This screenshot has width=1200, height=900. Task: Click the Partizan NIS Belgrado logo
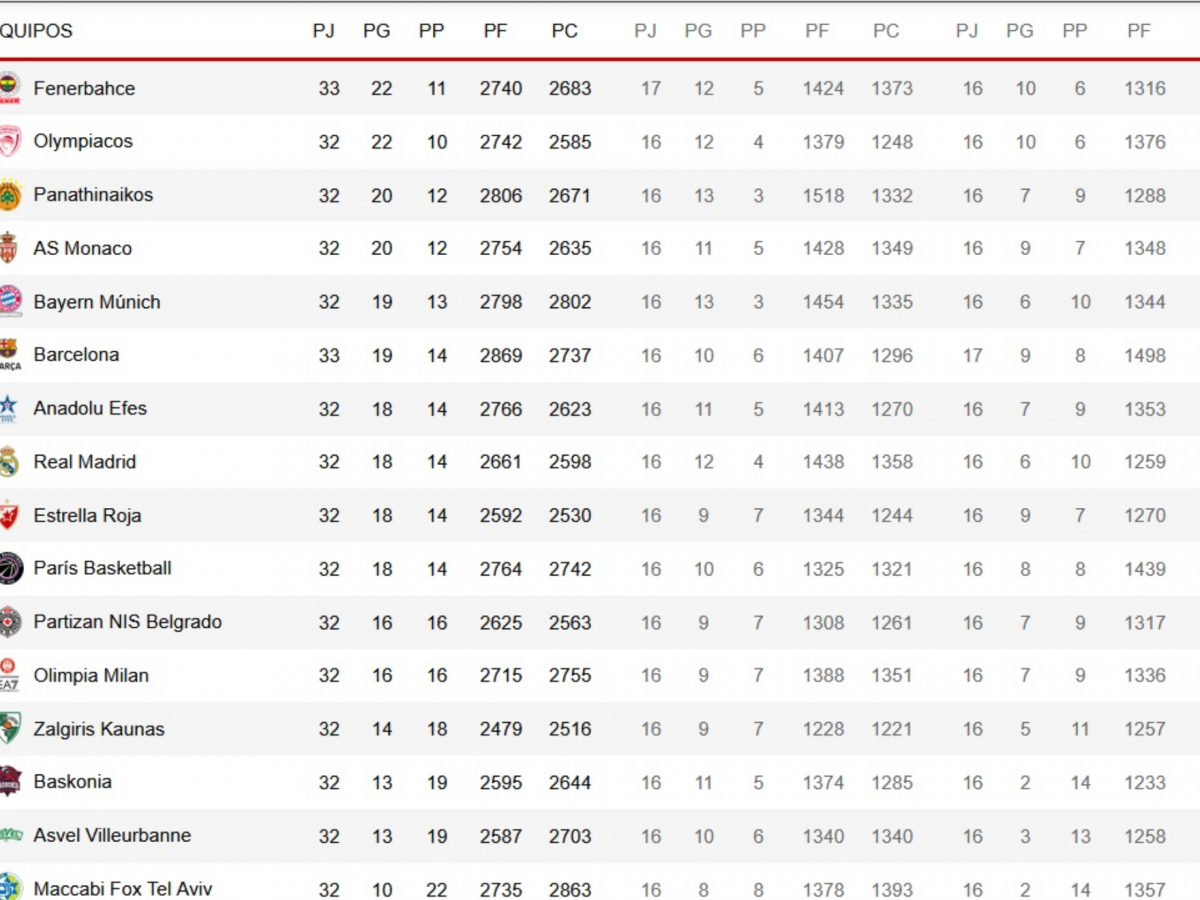point(10,622)
